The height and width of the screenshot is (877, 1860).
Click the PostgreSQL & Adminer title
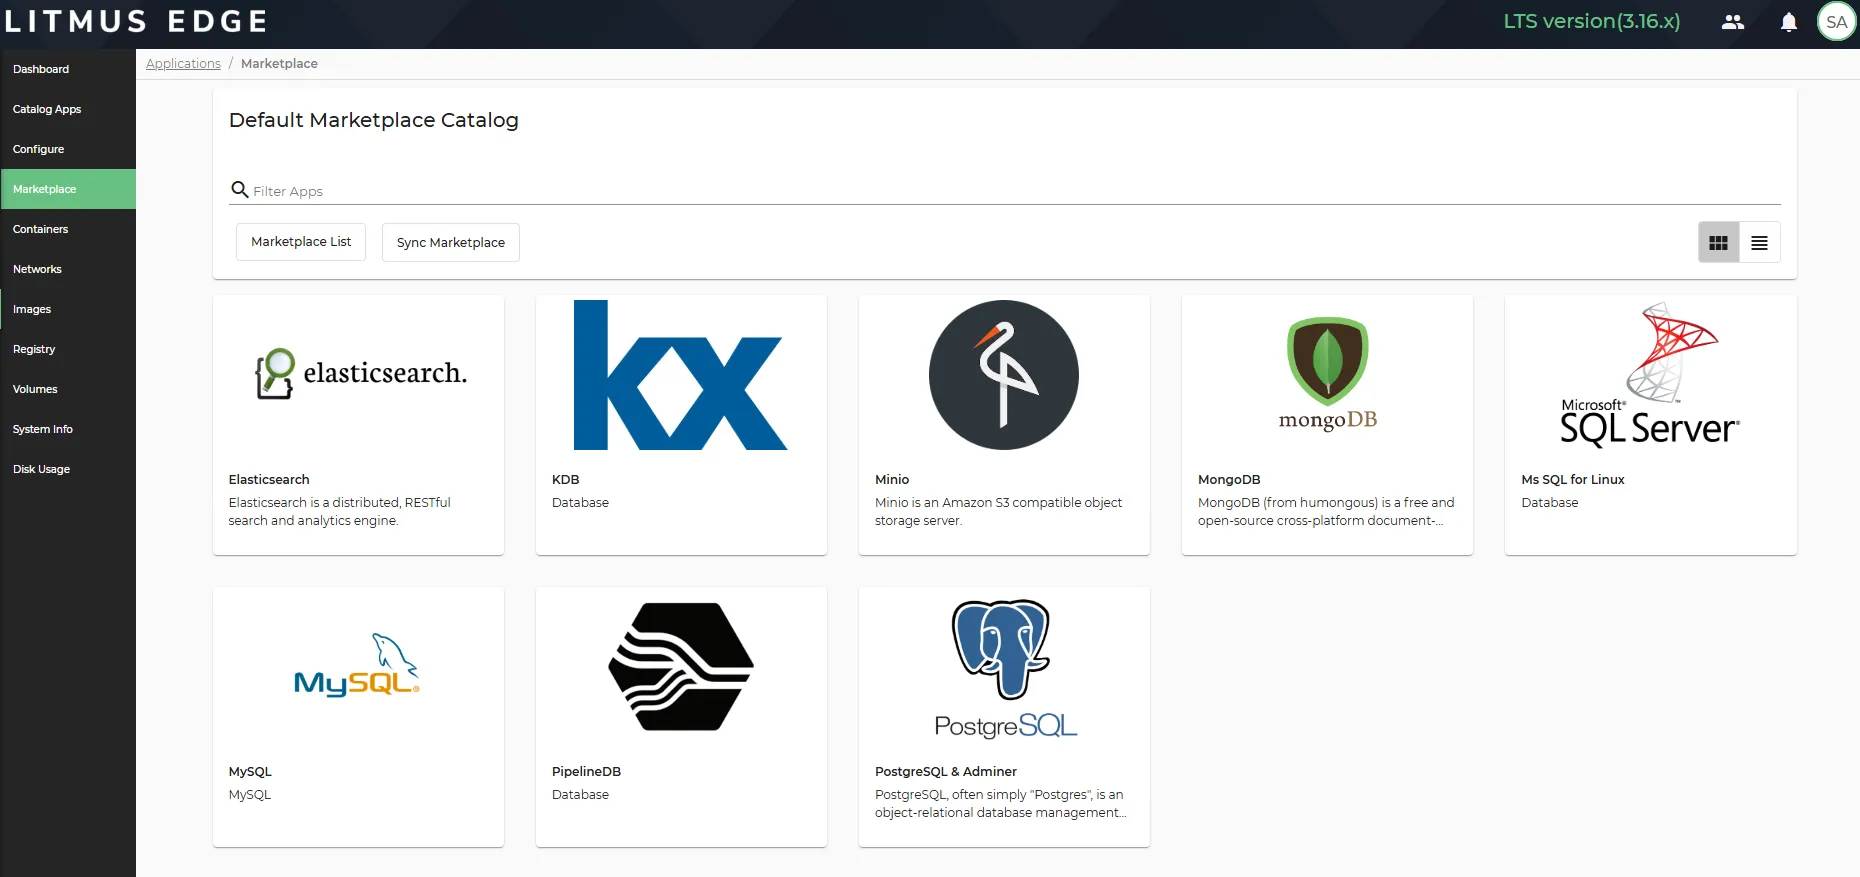pos(946,772)
